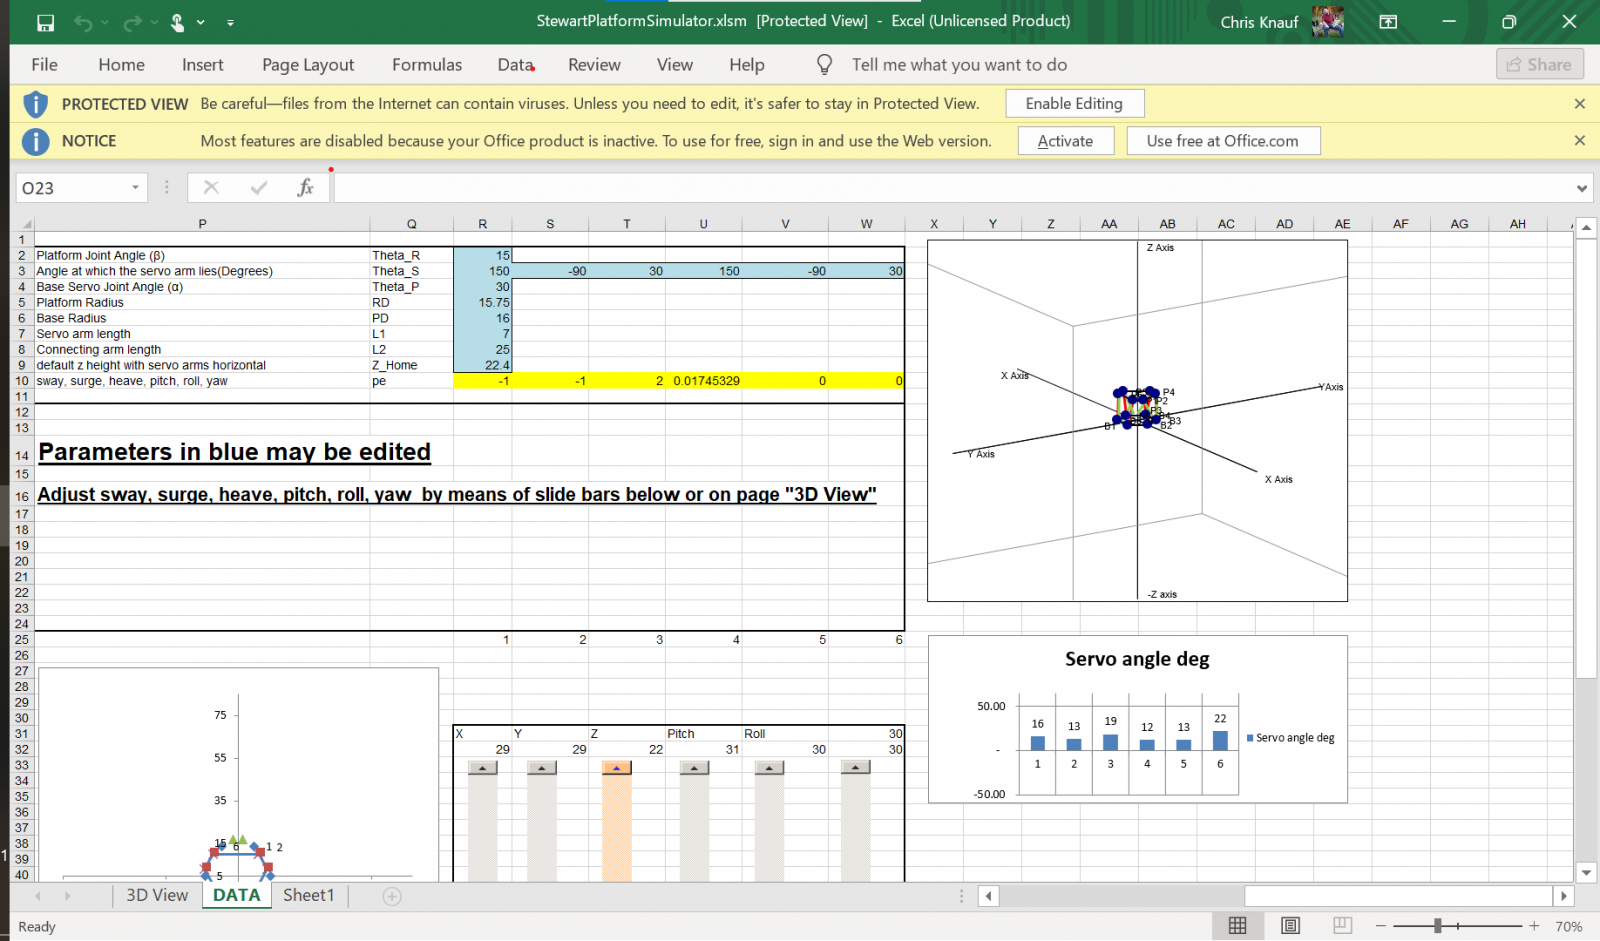Click the Share button
The image size is (1600, 941).
(1540, 65)
